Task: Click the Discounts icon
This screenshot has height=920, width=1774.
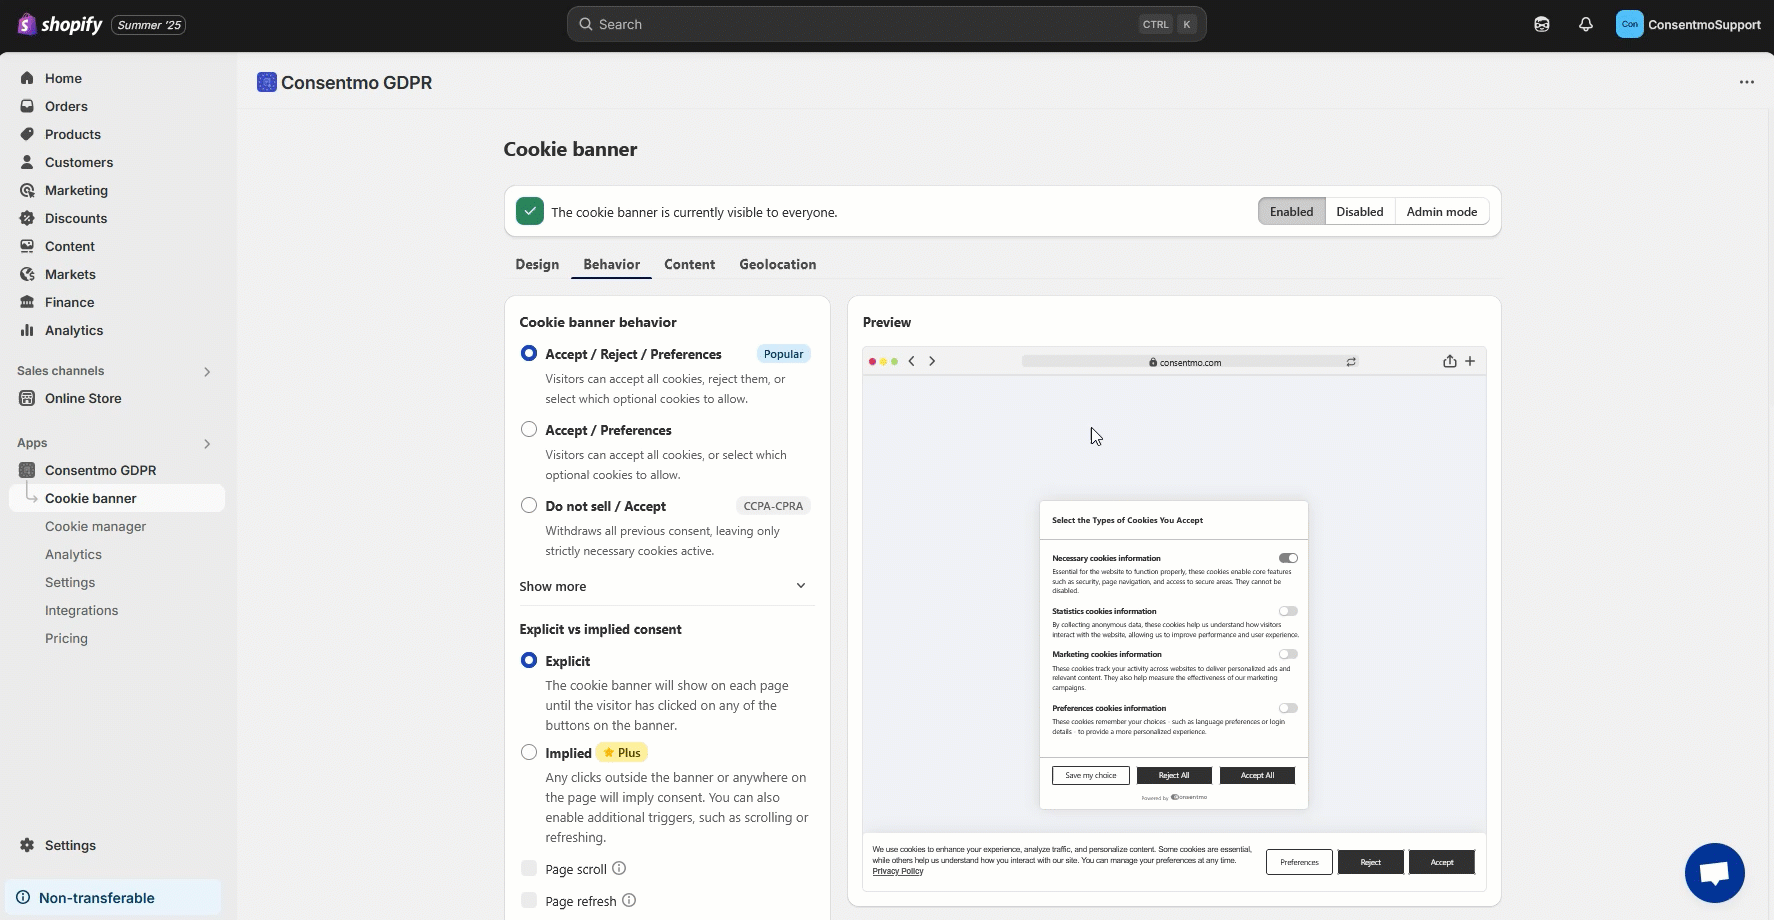Action: pyautogui.click(x=27, y=218)
